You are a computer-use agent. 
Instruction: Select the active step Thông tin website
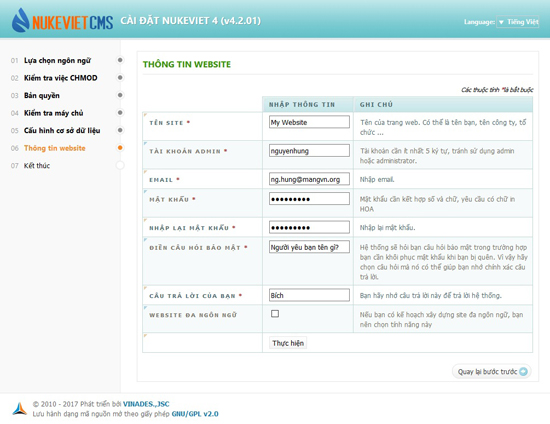(x=55, y=148)
